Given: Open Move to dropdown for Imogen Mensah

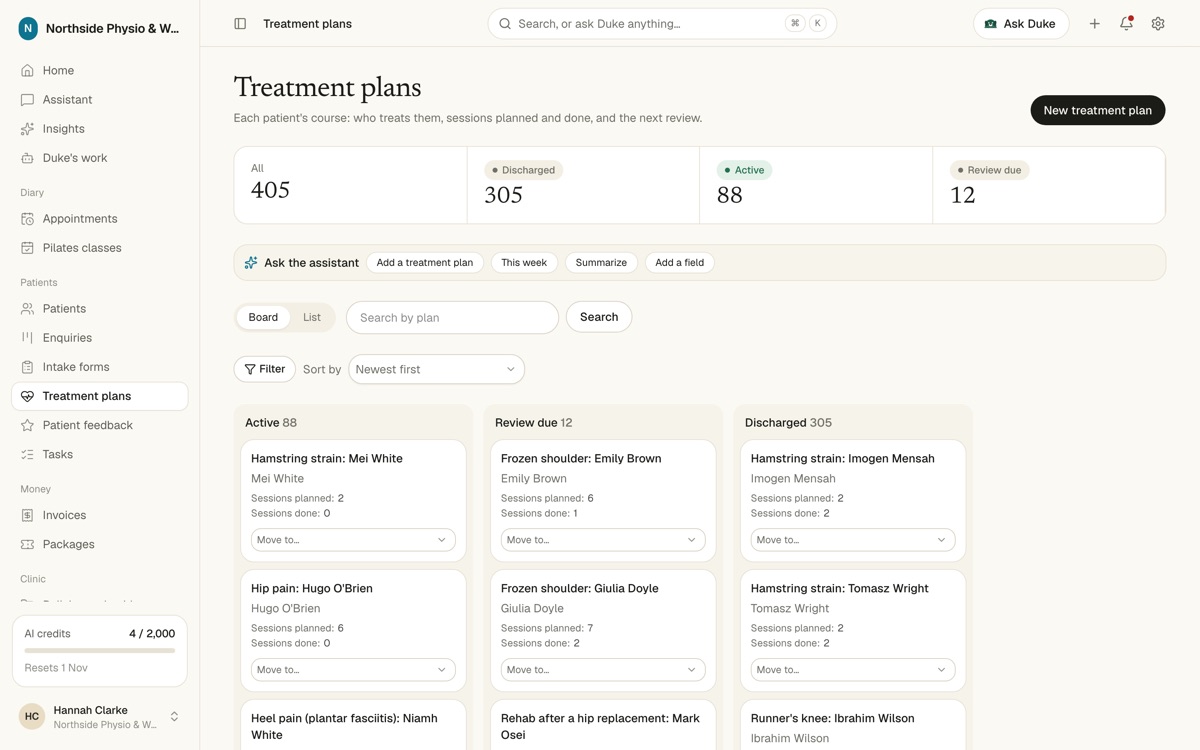Looking at the screenshot, I should tap(853, 540).
